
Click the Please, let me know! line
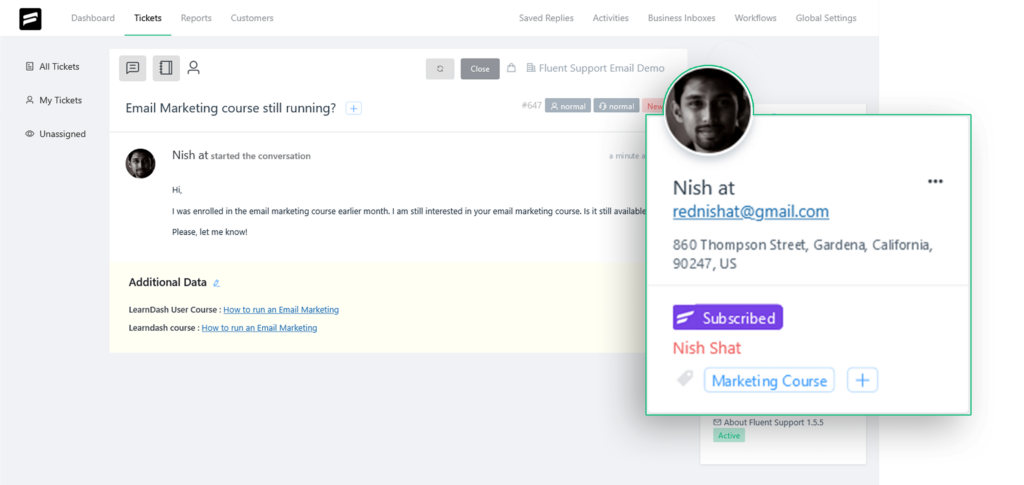point(210,232)
